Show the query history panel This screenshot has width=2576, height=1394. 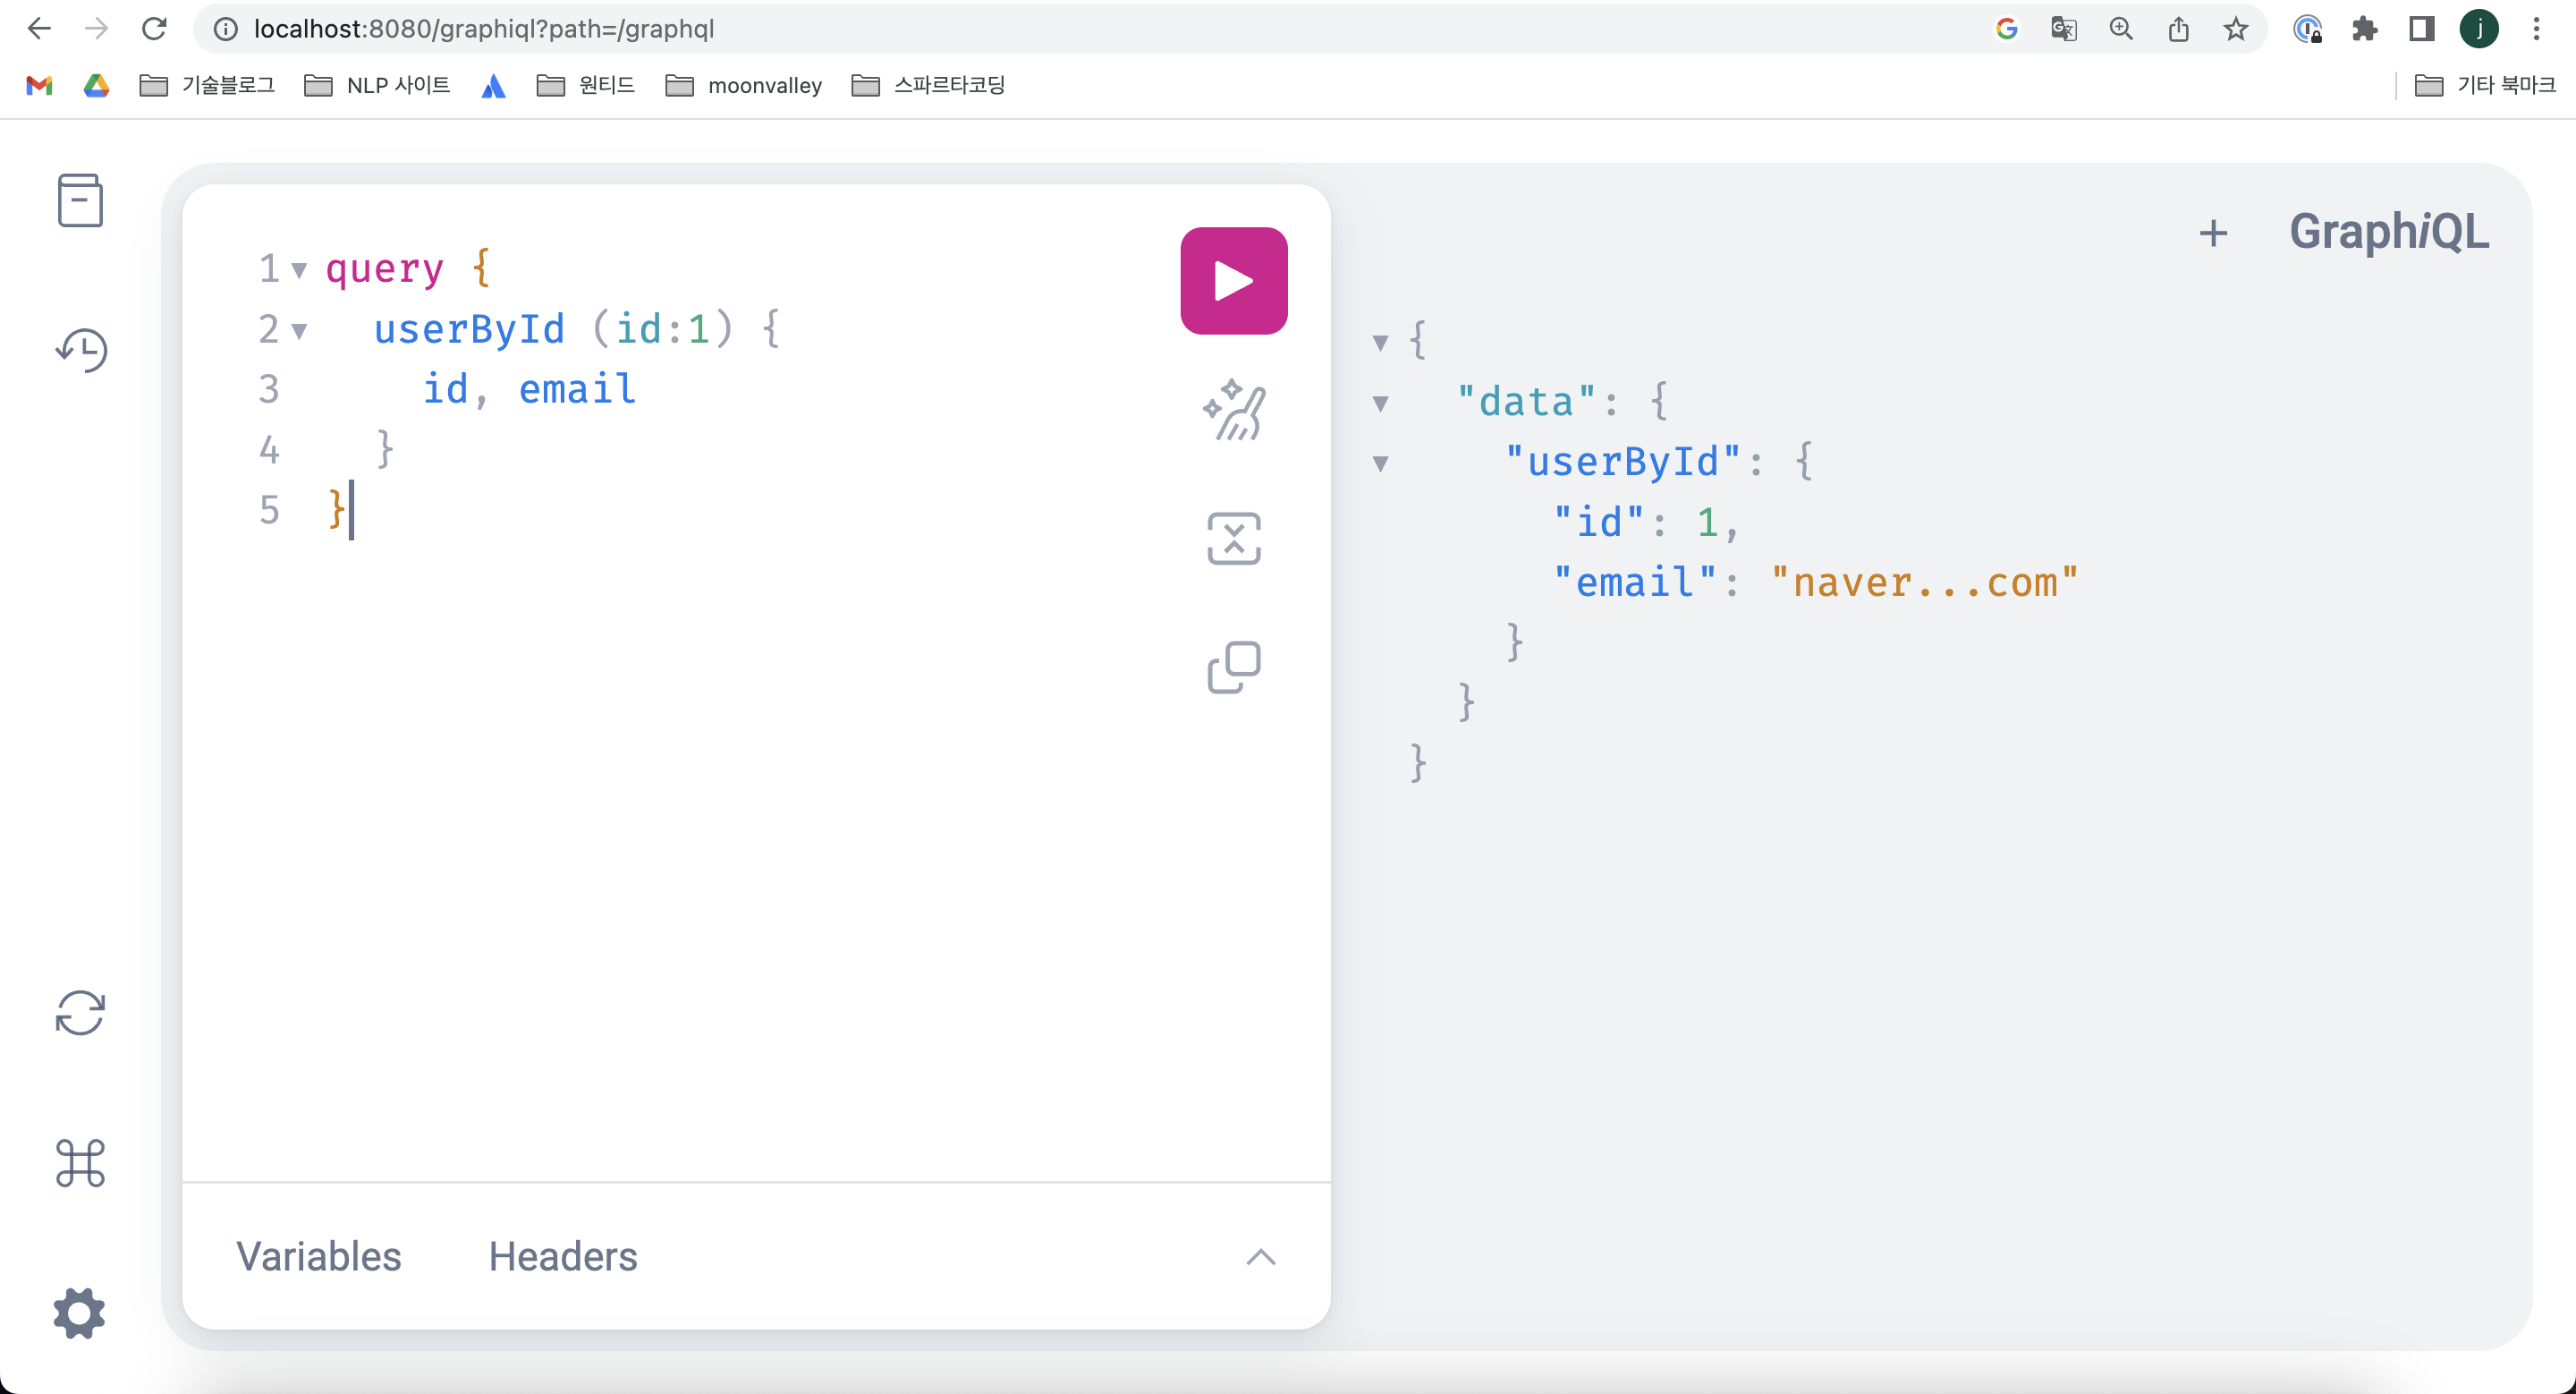coord(80,350)
